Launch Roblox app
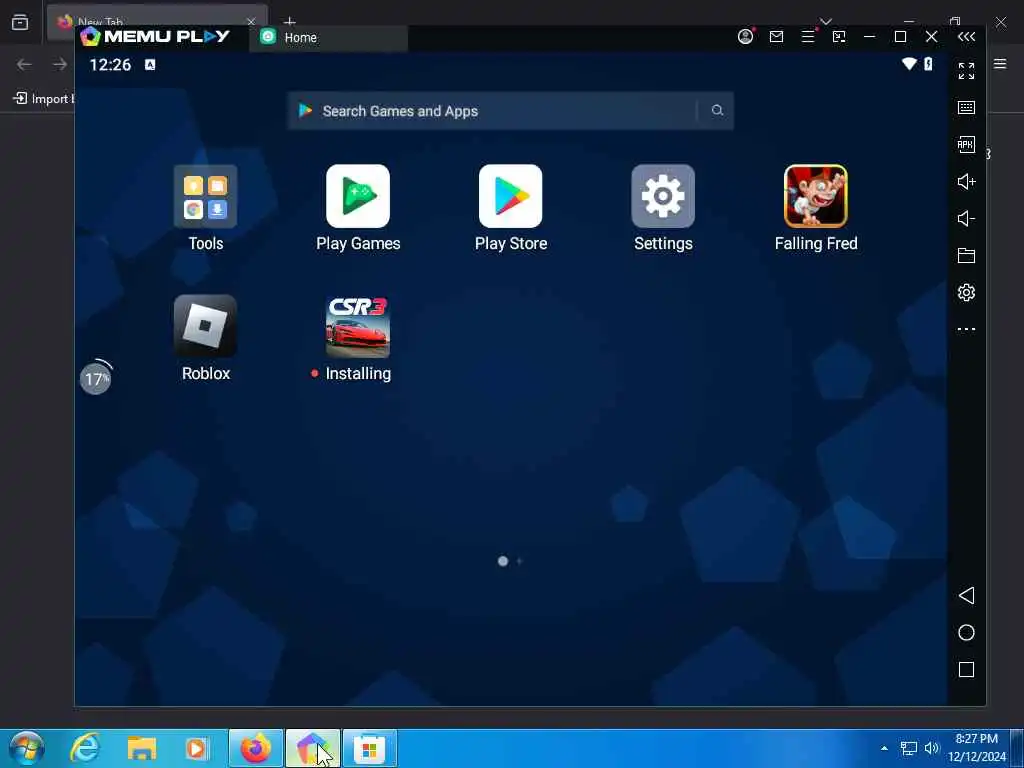The image size is (1024, 768). 206,326
